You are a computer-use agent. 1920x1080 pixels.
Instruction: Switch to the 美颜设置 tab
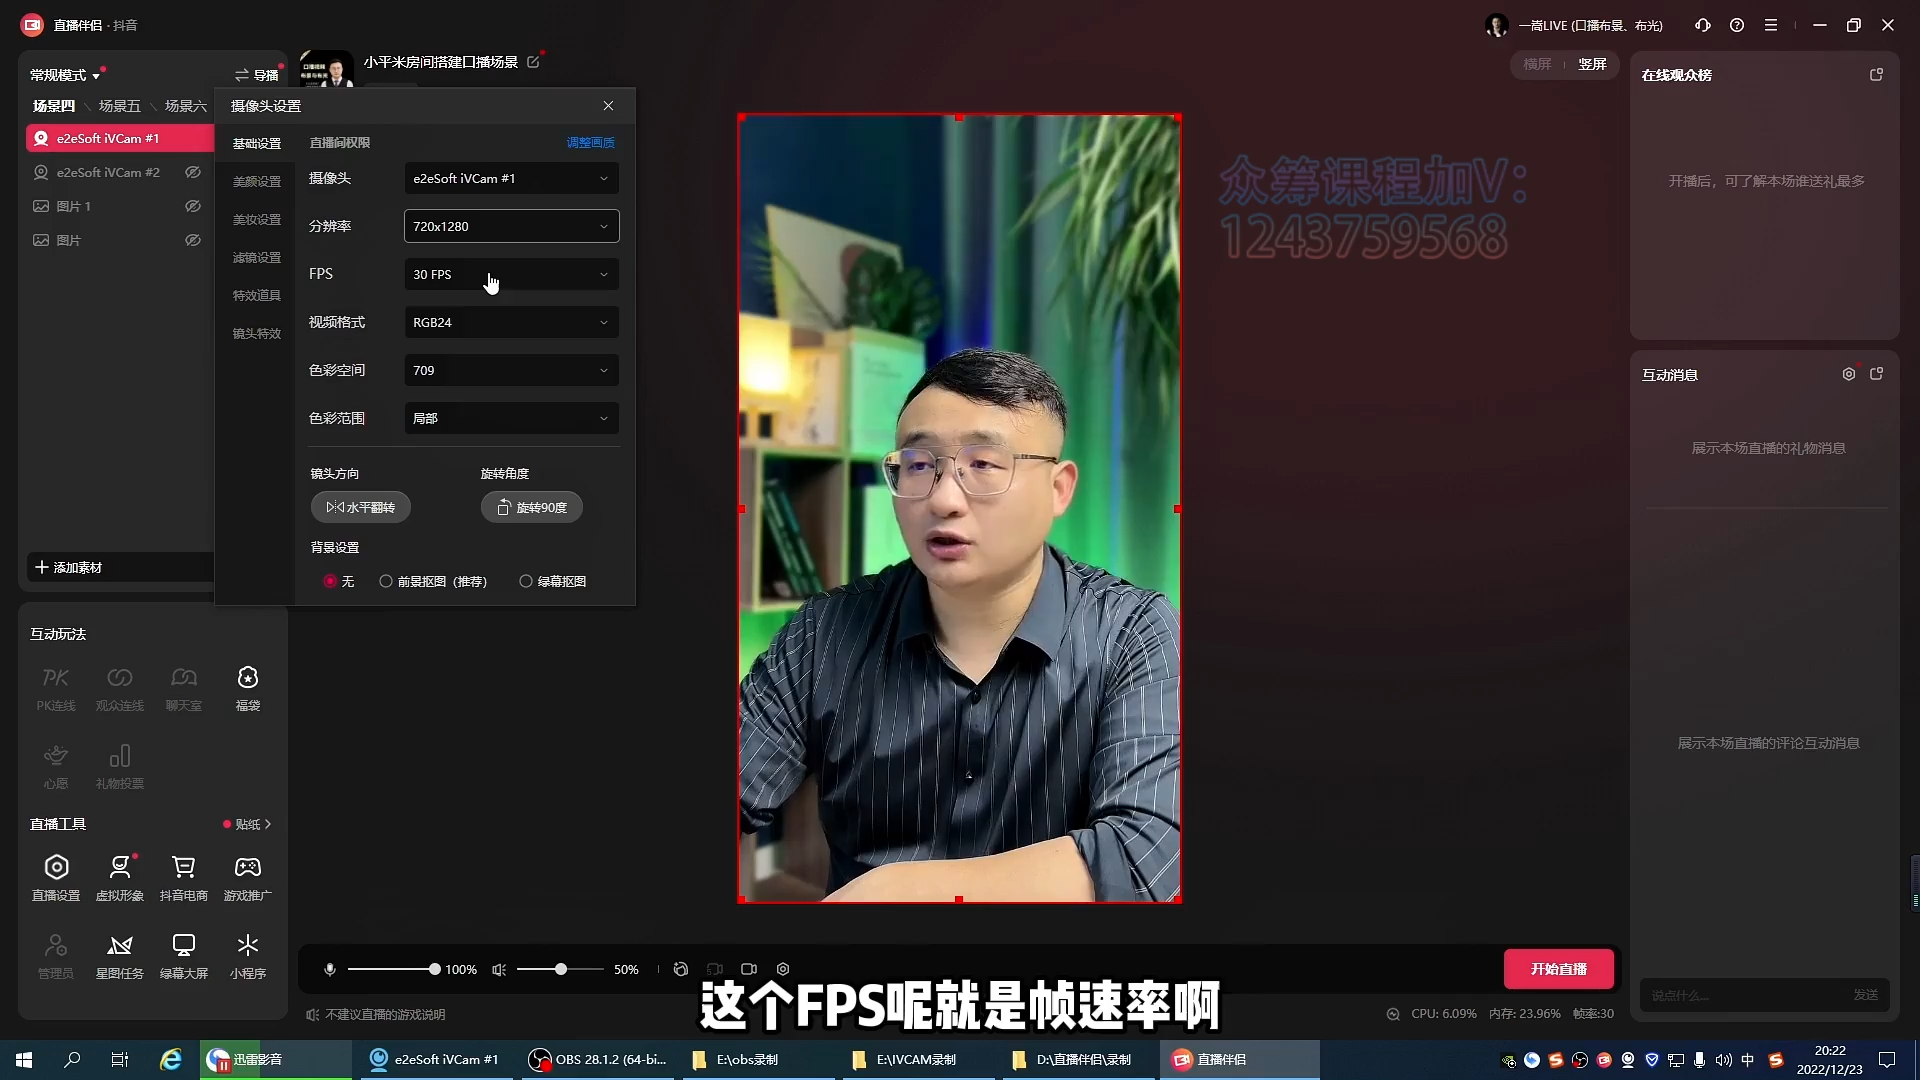click(256, 181)
